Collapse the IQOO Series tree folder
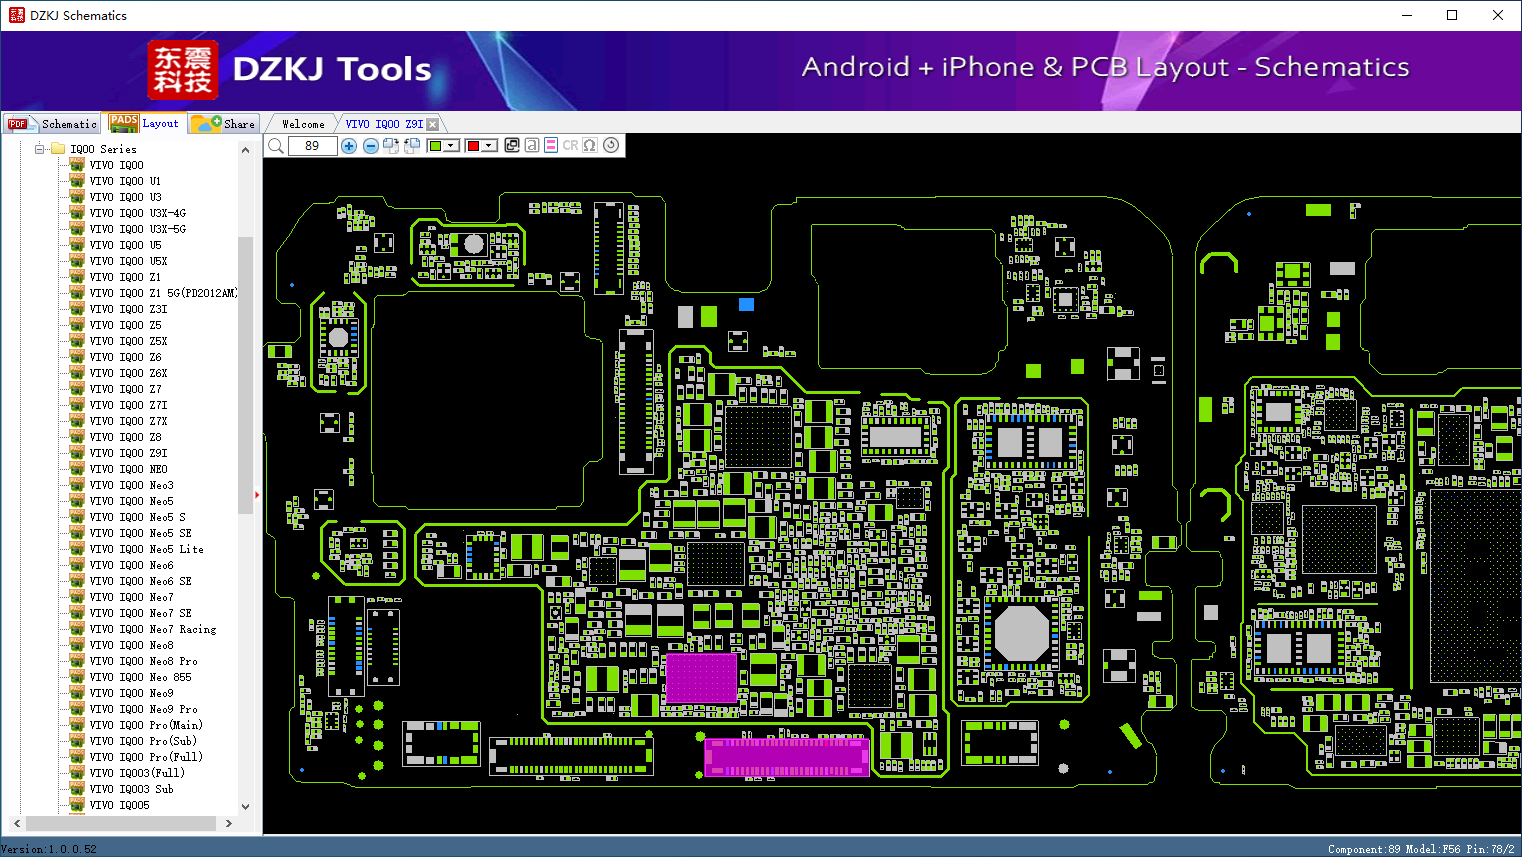This screenshot has width=1522, height=857. (x=40, y=149)
